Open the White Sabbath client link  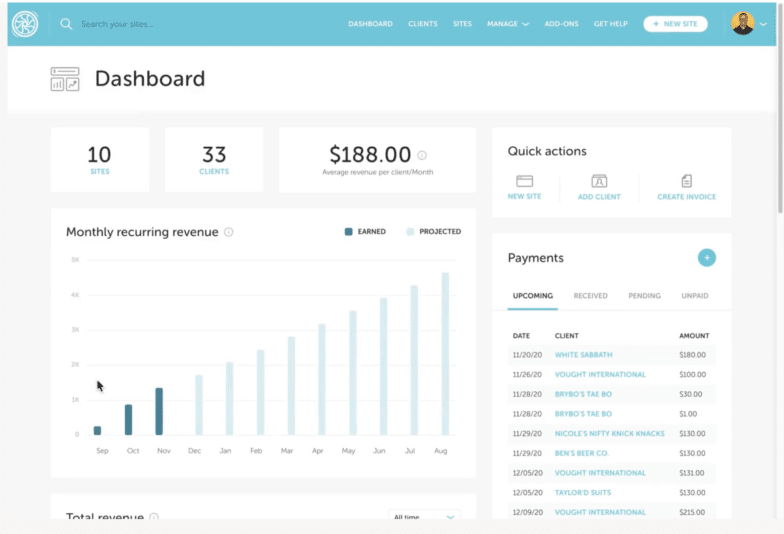pos(583,355)
